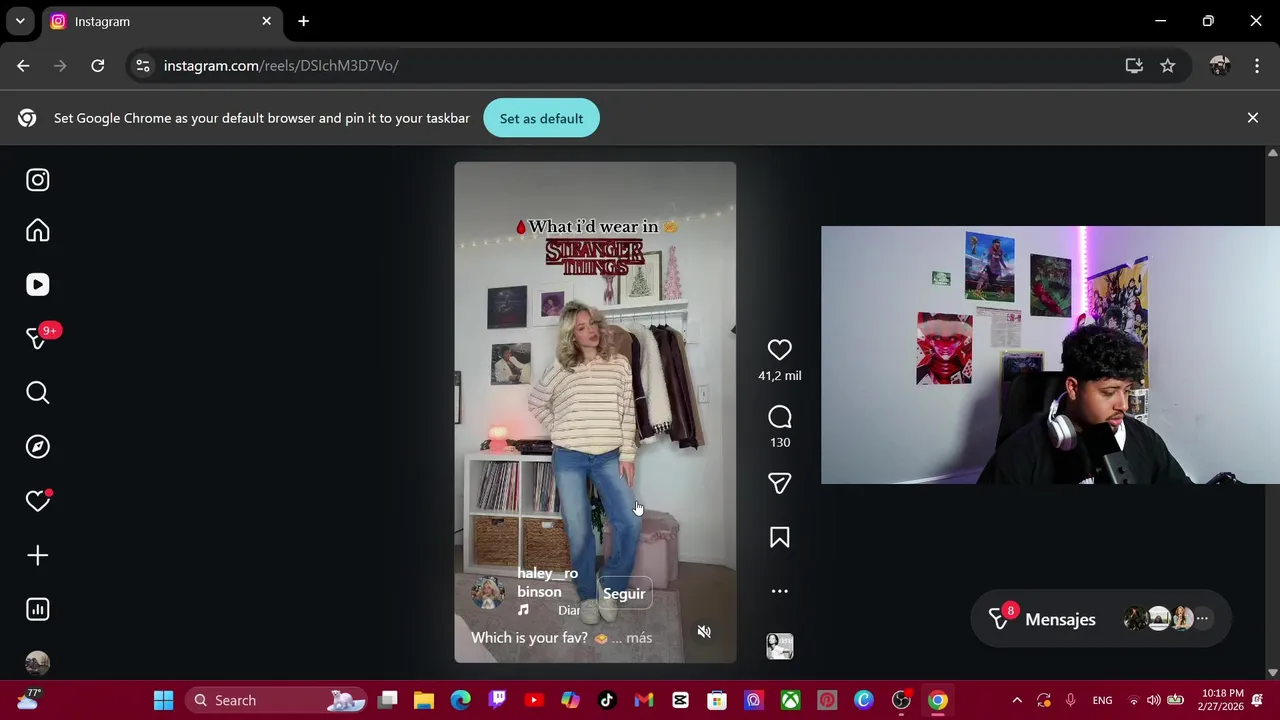Open the audio thumbnail beside the reel
Viewport: 1280px width, 720px height.
(x=779, y=646)
